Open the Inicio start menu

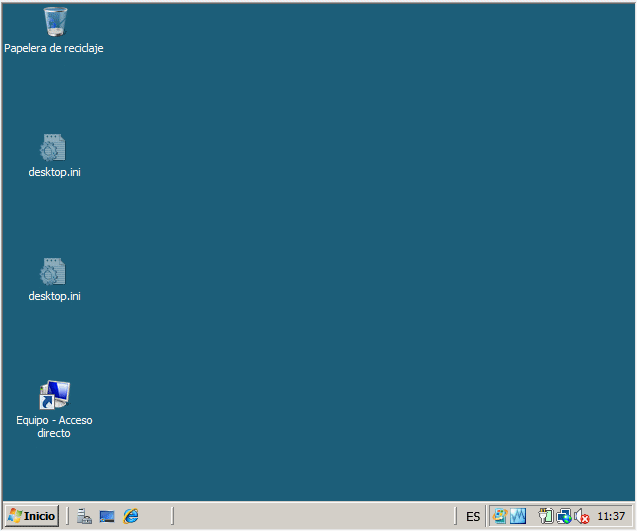(x=31, y=516)
